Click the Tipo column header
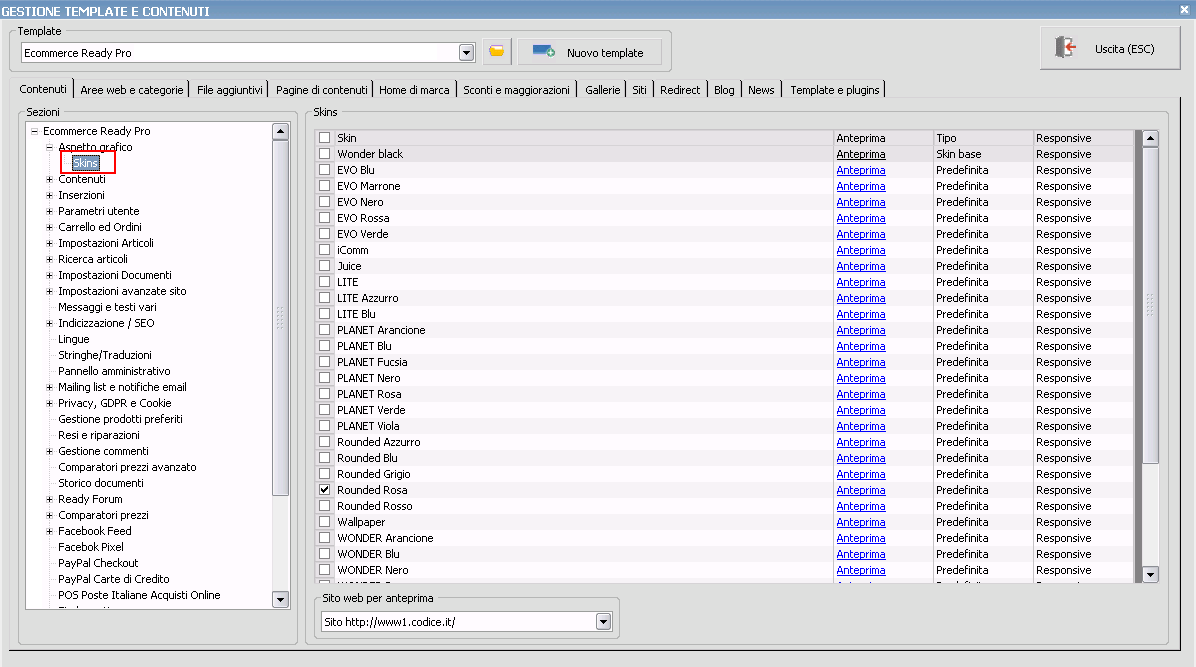 [x=983, y=138]
